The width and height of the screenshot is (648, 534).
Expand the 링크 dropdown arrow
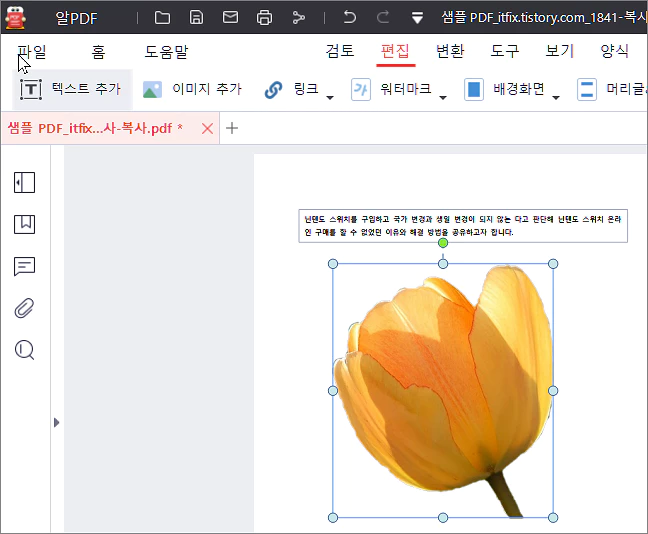pyautogui.click(x=330, y=98)
